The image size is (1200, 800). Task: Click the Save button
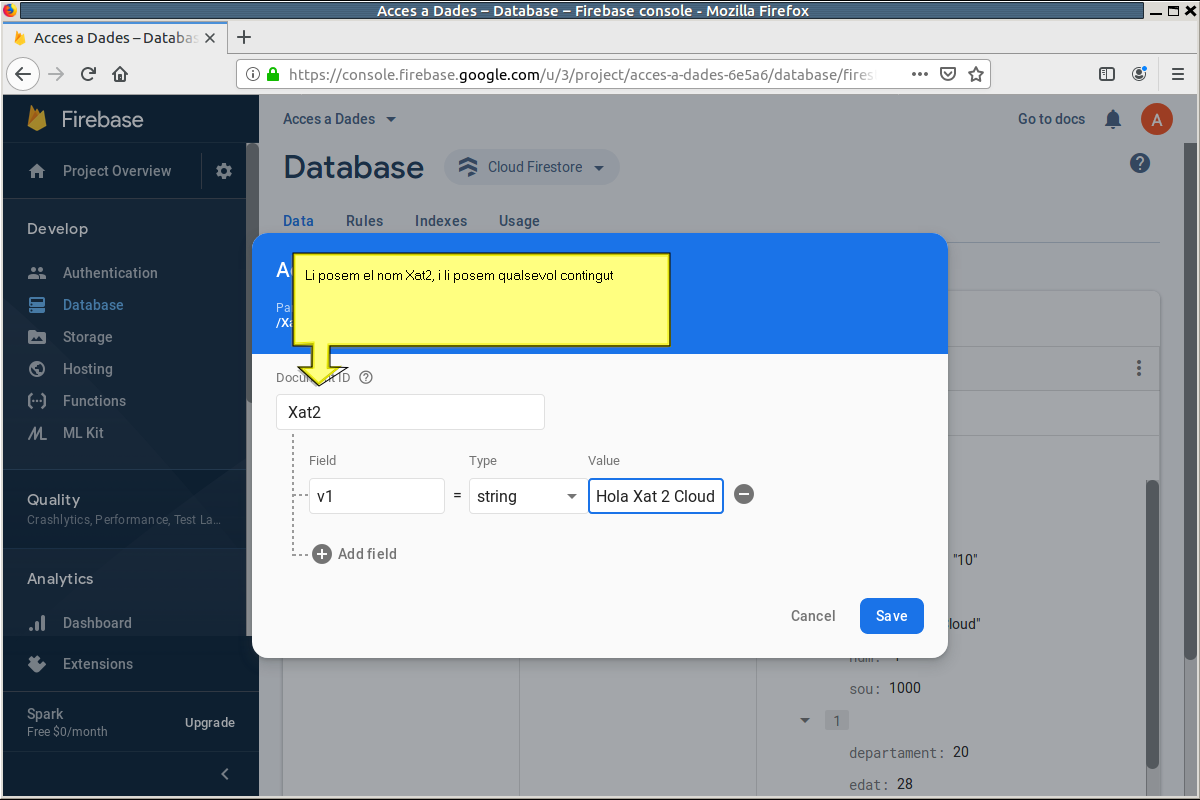(892, 616)
